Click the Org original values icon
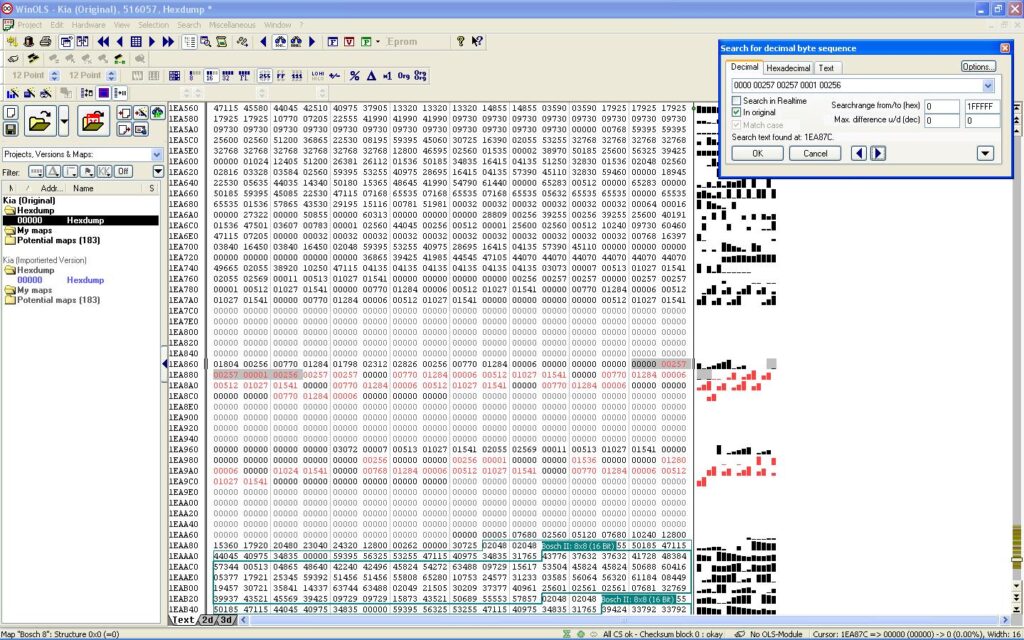 click(404, 76)
